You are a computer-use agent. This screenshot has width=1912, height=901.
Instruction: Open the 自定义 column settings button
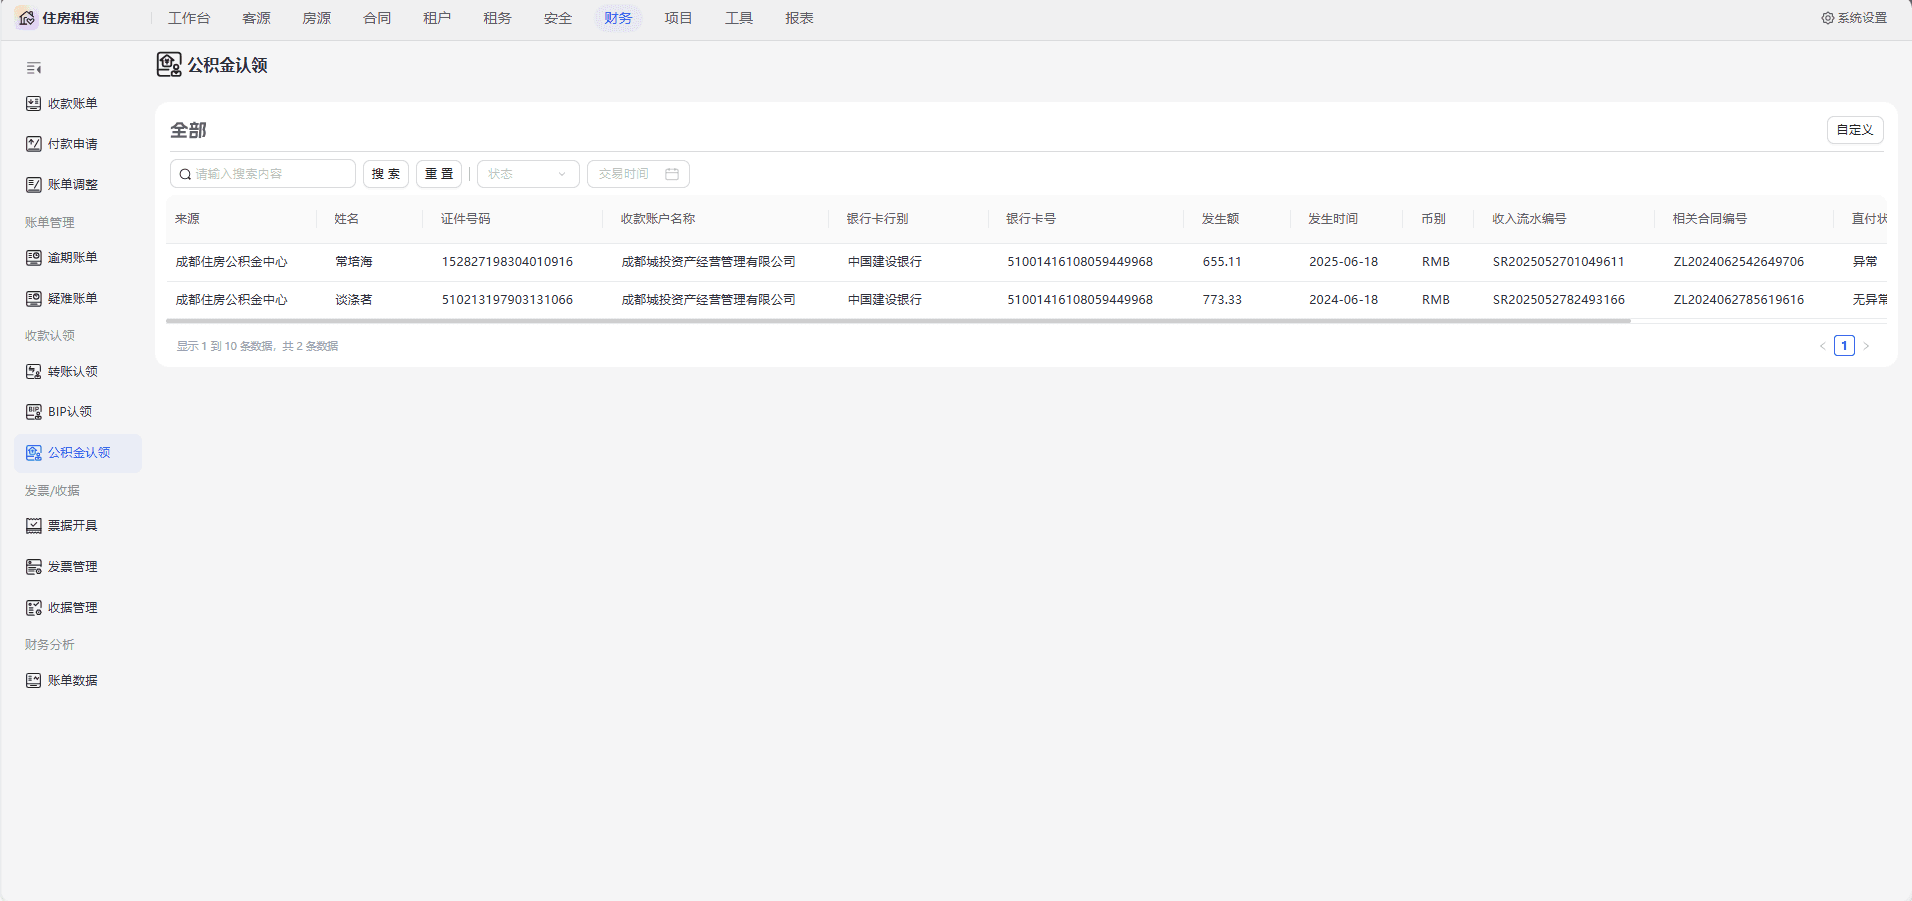click(x=1855, y=130)
